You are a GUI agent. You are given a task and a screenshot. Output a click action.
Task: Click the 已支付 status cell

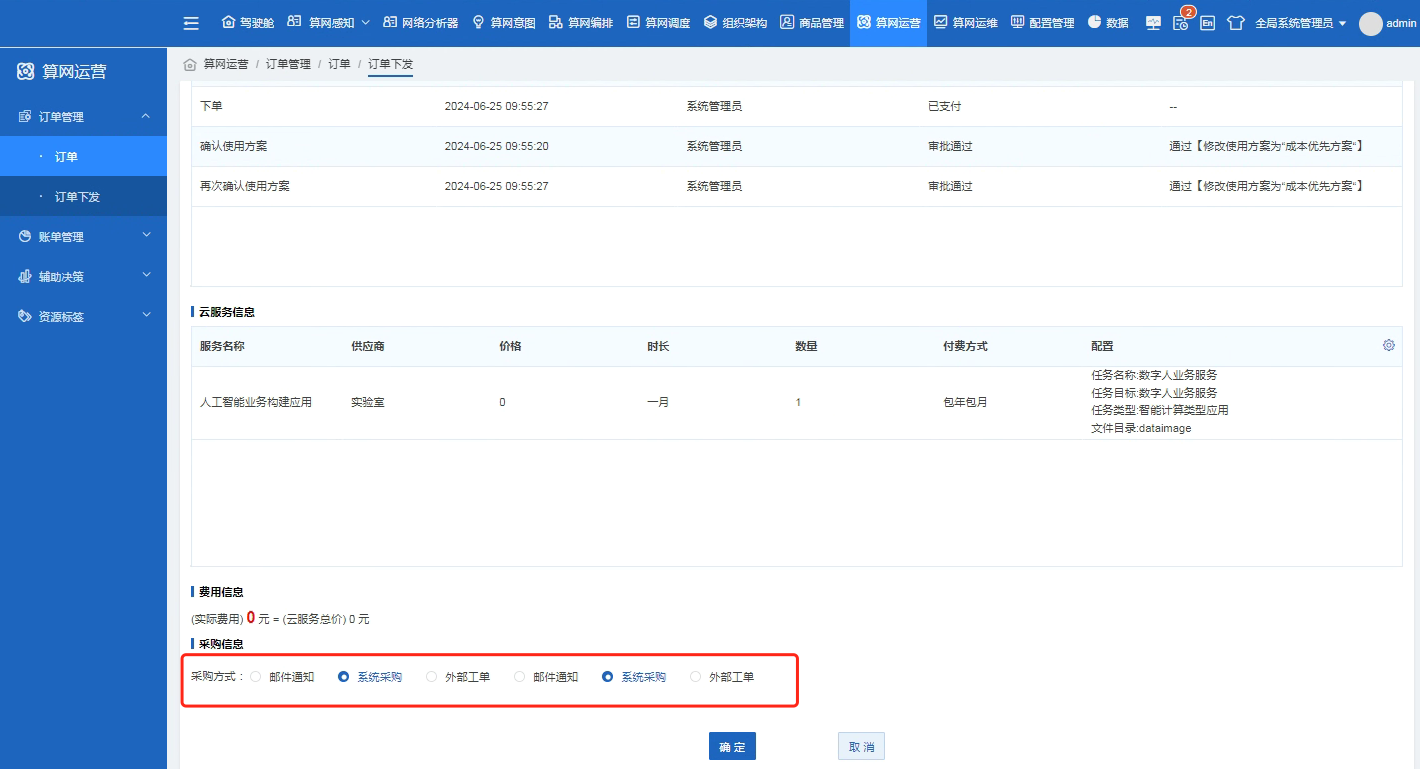click(945, 106)
